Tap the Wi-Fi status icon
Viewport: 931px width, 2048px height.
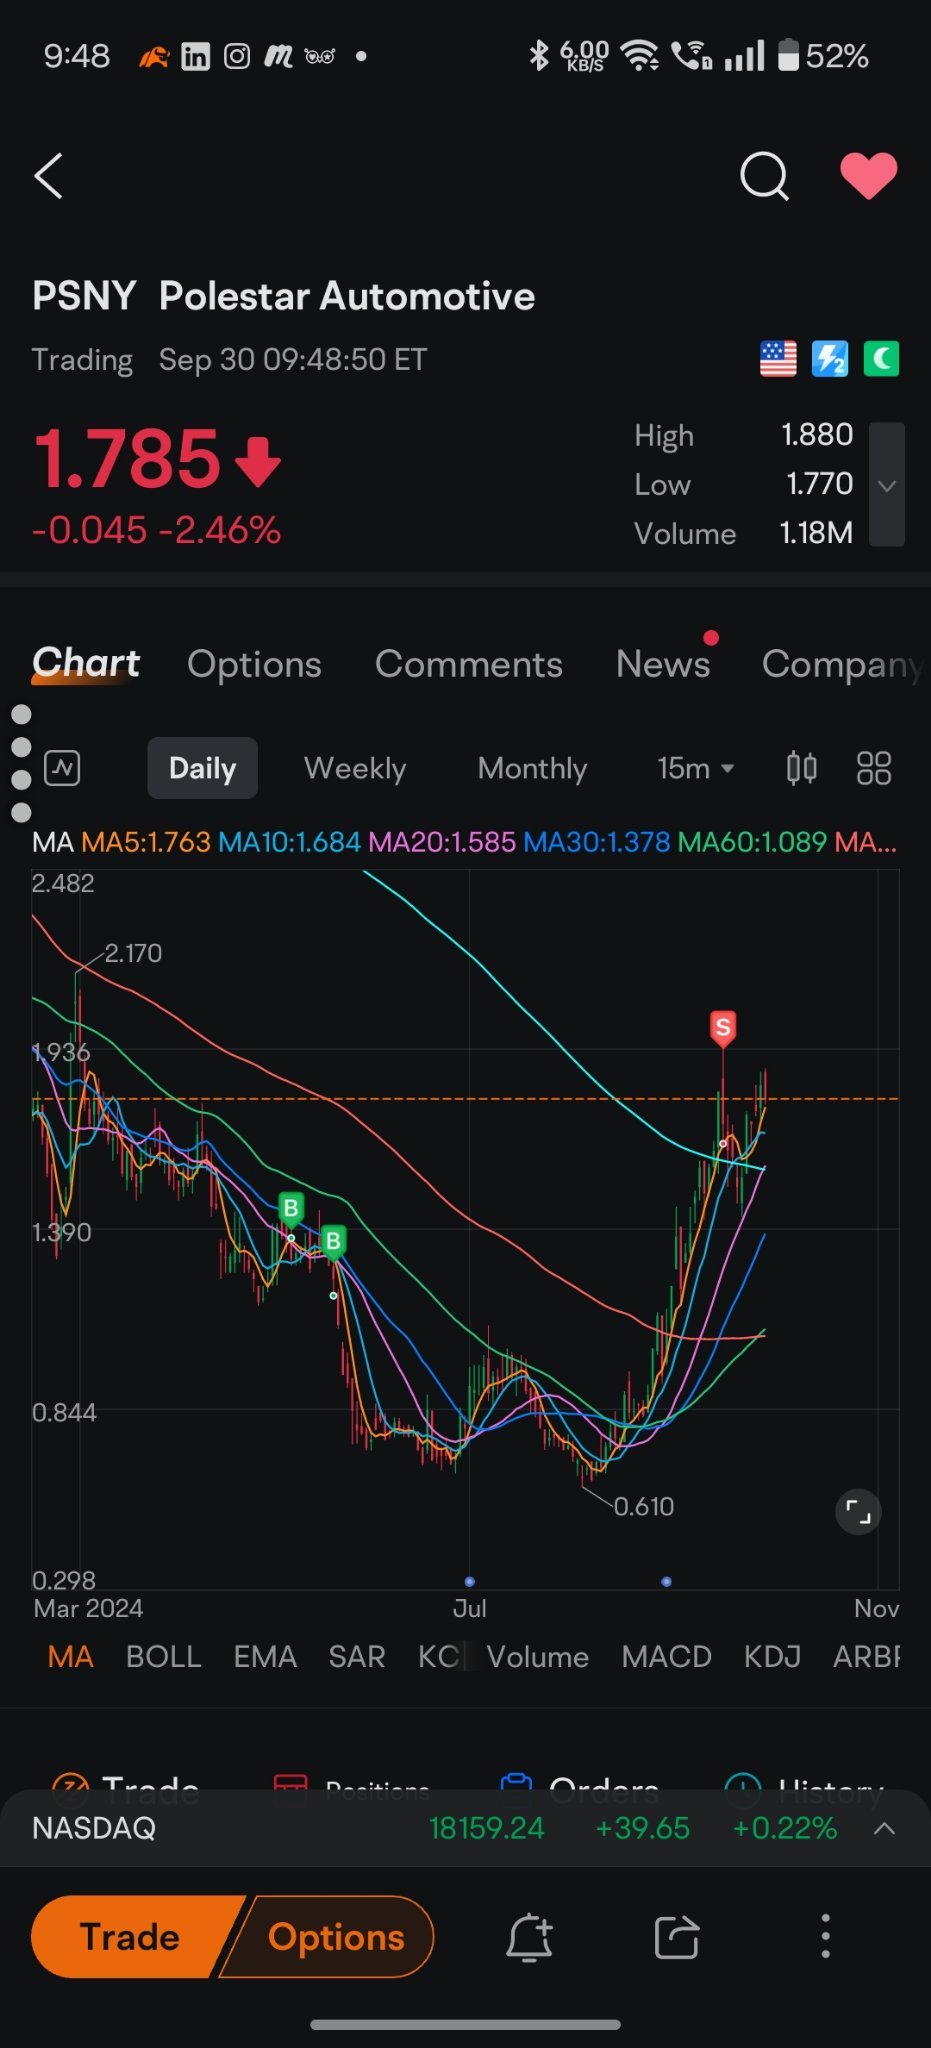[x=639, y=56]
